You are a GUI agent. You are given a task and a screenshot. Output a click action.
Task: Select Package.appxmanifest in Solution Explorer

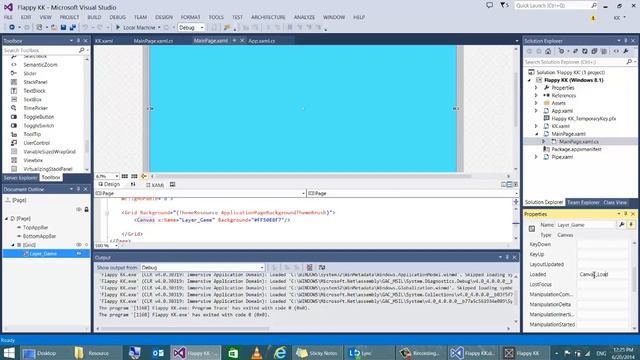coord(576,149)
